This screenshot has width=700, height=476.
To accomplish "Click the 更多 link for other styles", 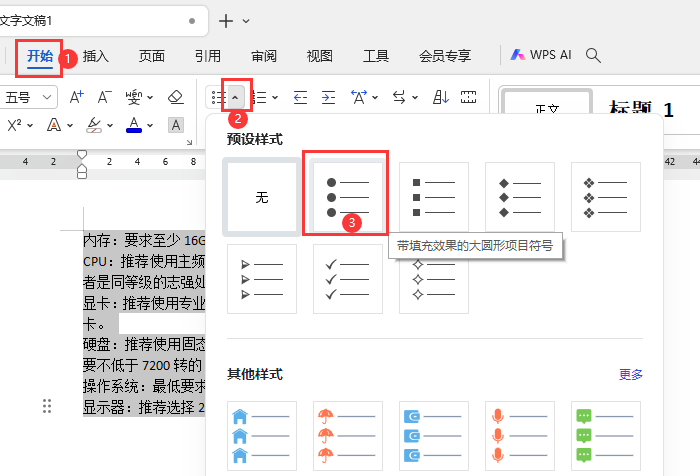I will pos(631,374).
